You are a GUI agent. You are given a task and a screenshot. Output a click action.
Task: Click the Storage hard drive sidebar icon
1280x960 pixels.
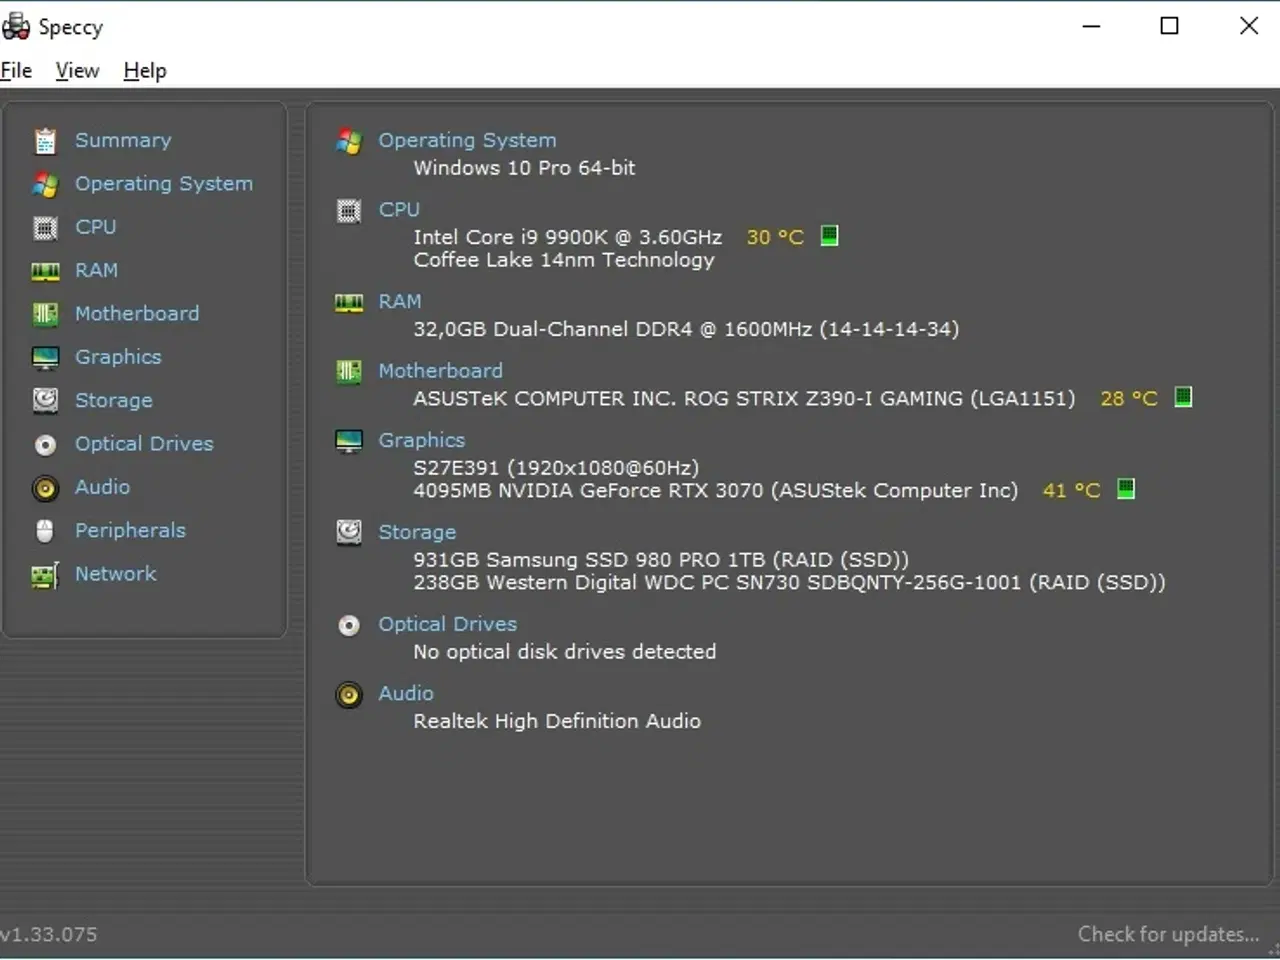click(45, 401)
